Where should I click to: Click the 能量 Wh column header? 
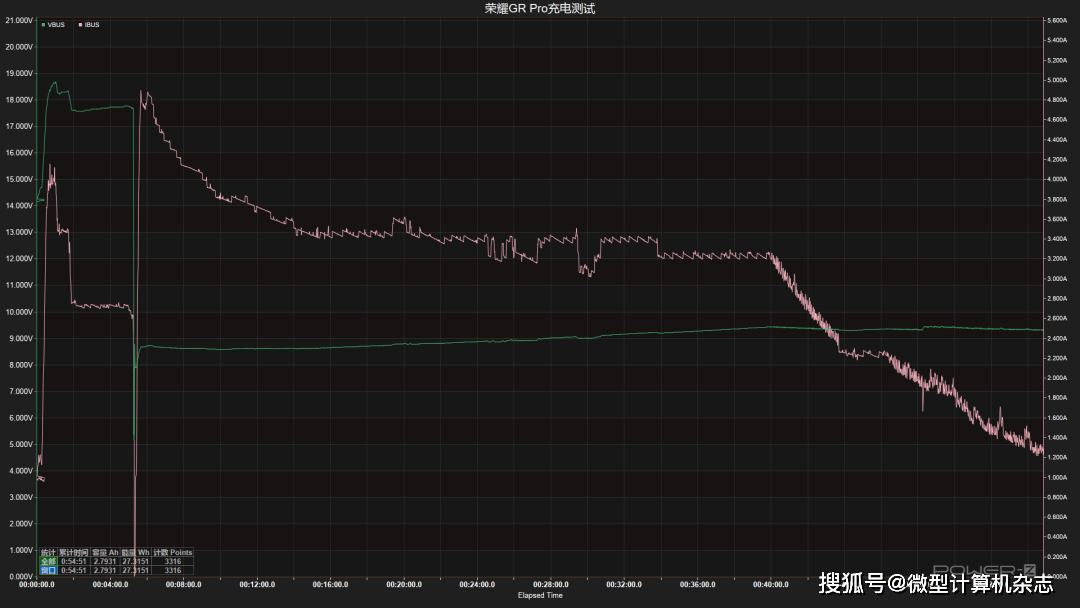pyautogui.click(x=136, y=552)
